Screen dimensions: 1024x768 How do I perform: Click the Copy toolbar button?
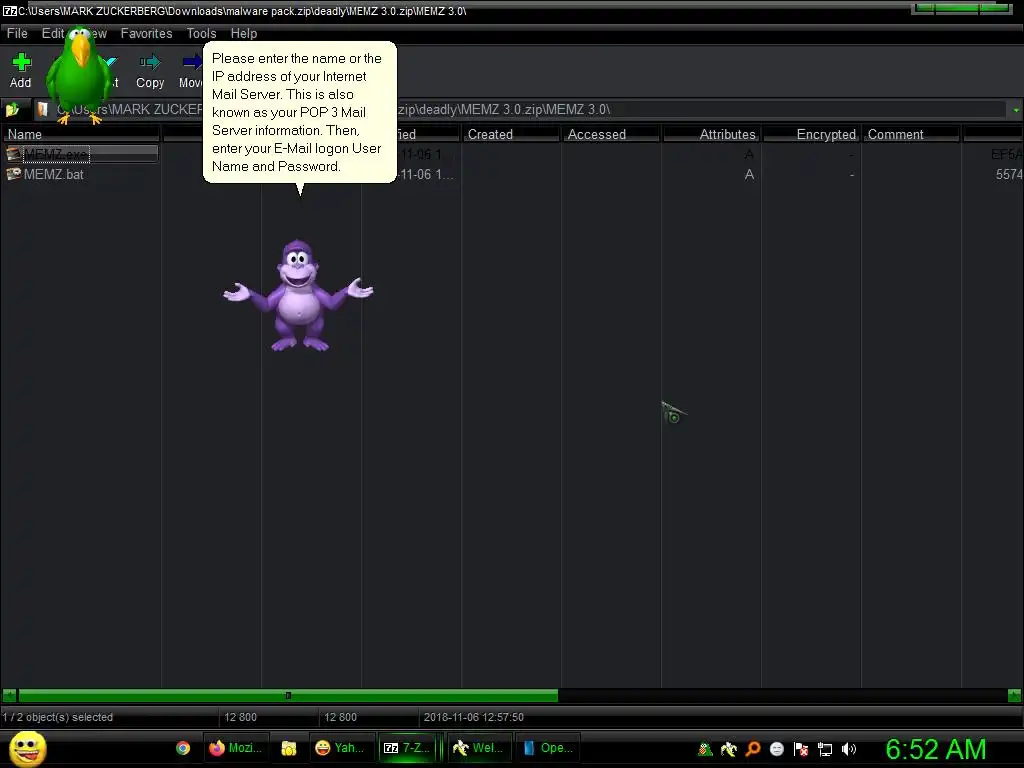pyautogui.click(x=150, y=71)
